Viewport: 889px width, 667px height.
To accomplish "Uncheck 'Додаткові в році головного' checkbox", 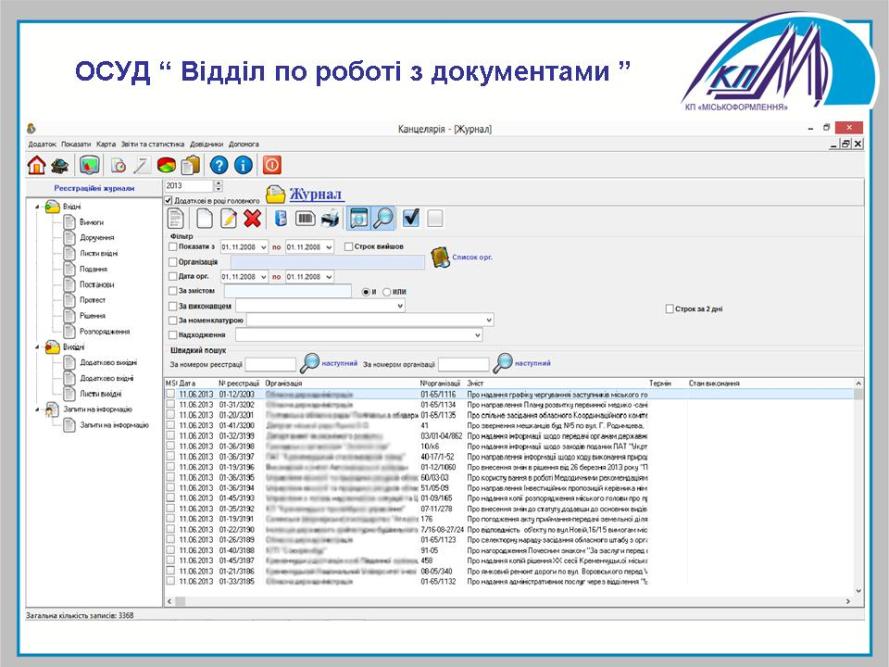I will [x=168, y=200].
